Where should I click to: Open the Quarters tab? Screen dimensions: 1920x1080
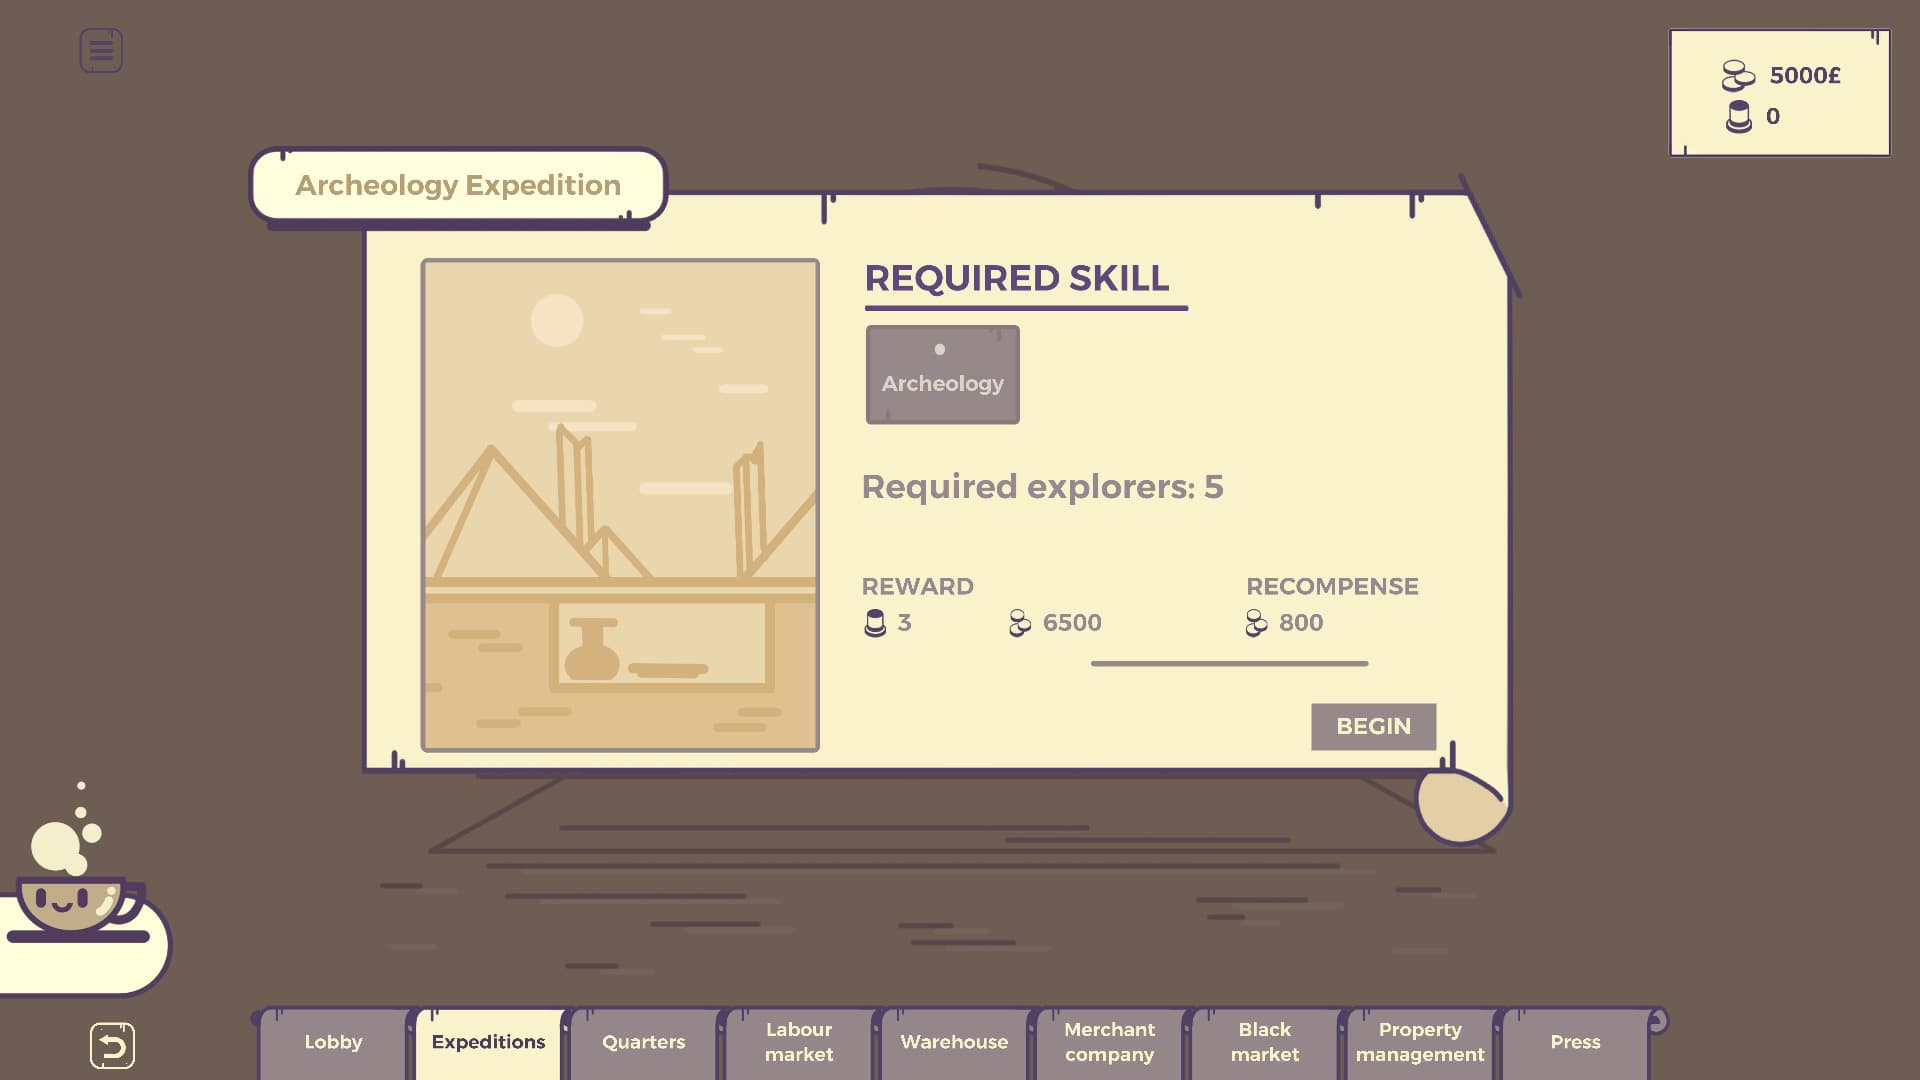(x=643, y=1042)
